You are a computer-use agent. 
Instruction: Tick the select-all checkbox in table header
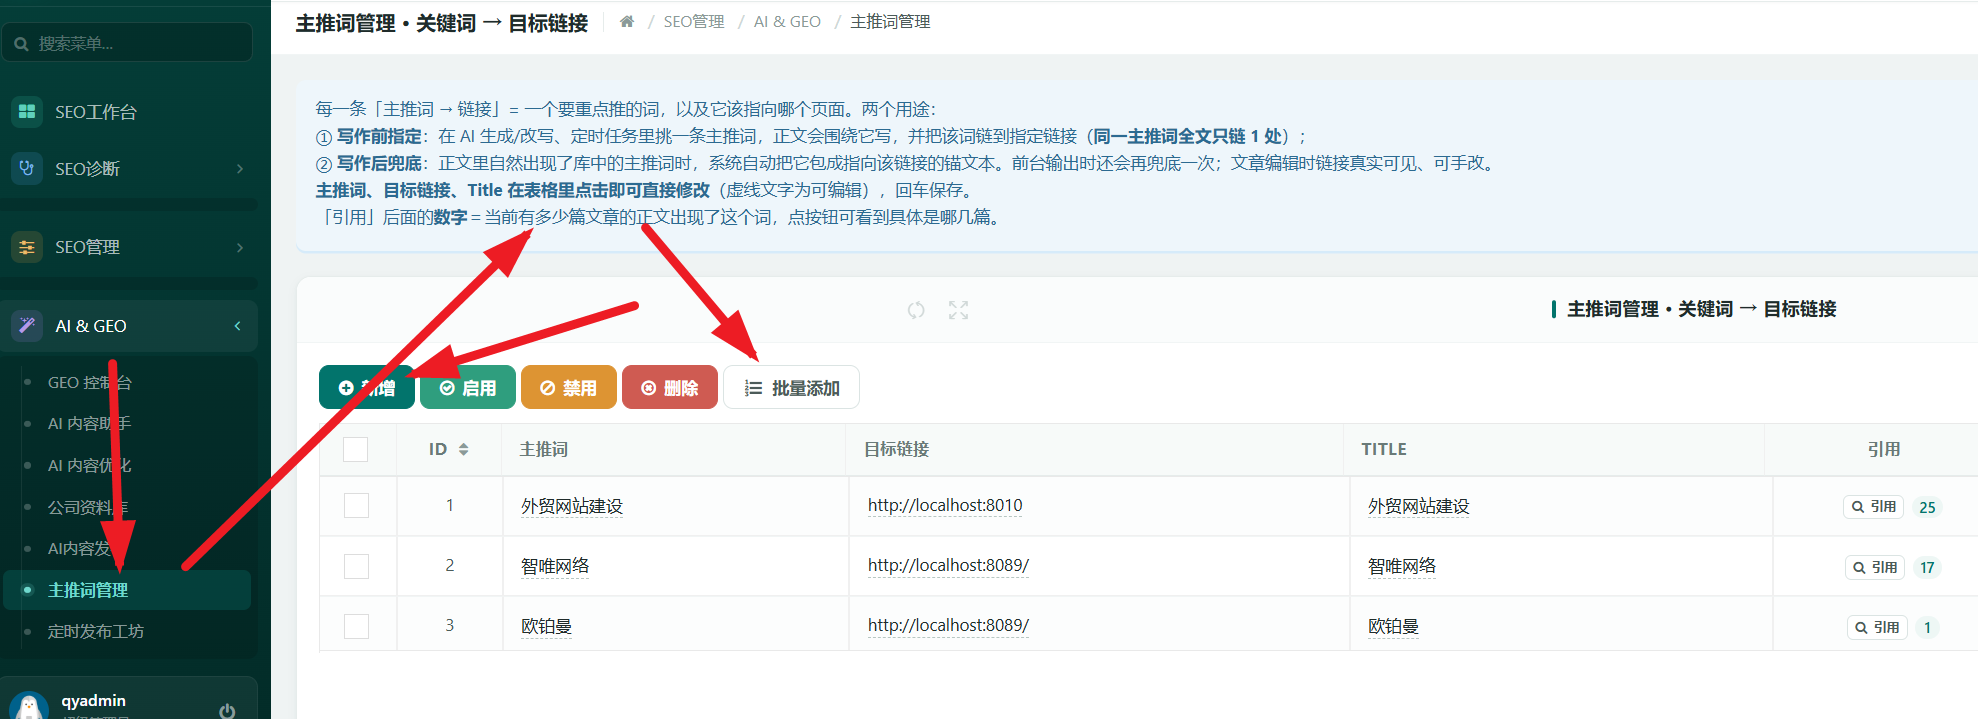[356, 449]
